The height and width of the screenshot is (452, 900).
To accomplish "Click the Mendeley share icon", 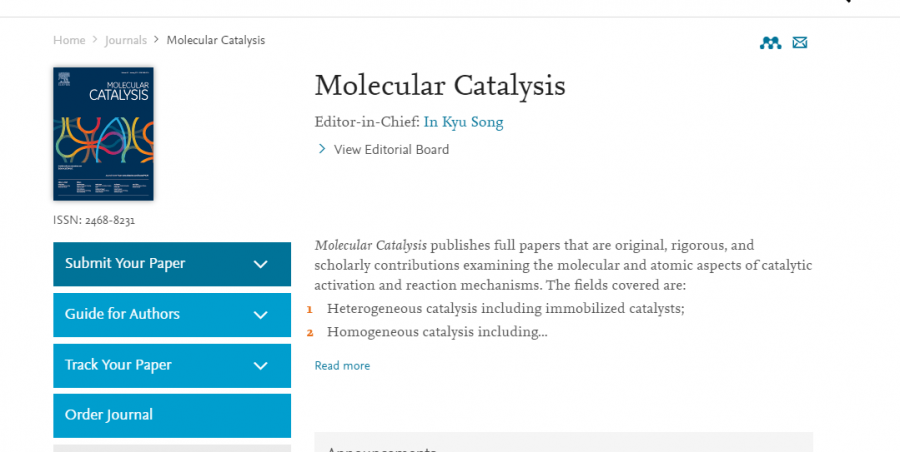I will pos(770,42).
